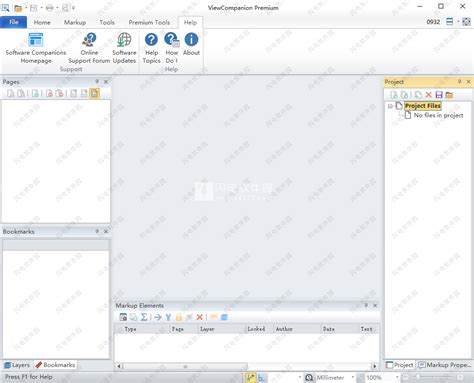Switch to the Markup Properties tab

point(445,365)
